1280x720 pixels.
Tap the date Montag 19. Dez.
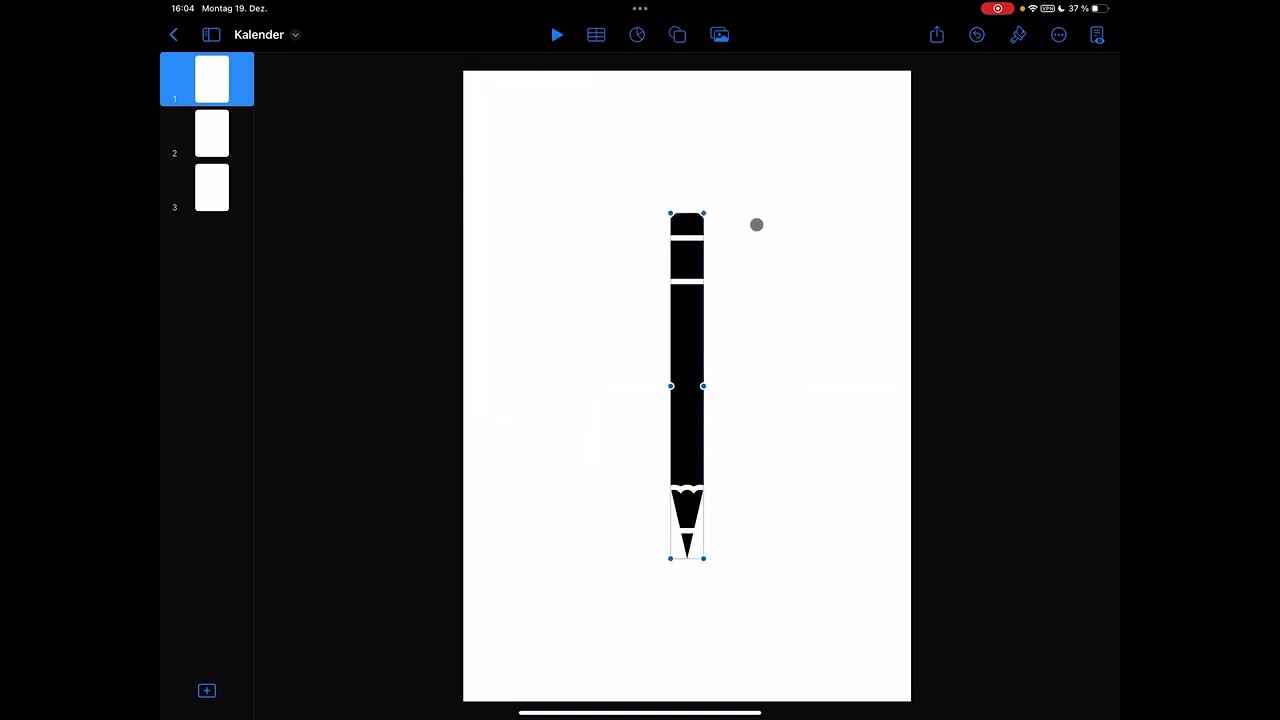[234, 9]
